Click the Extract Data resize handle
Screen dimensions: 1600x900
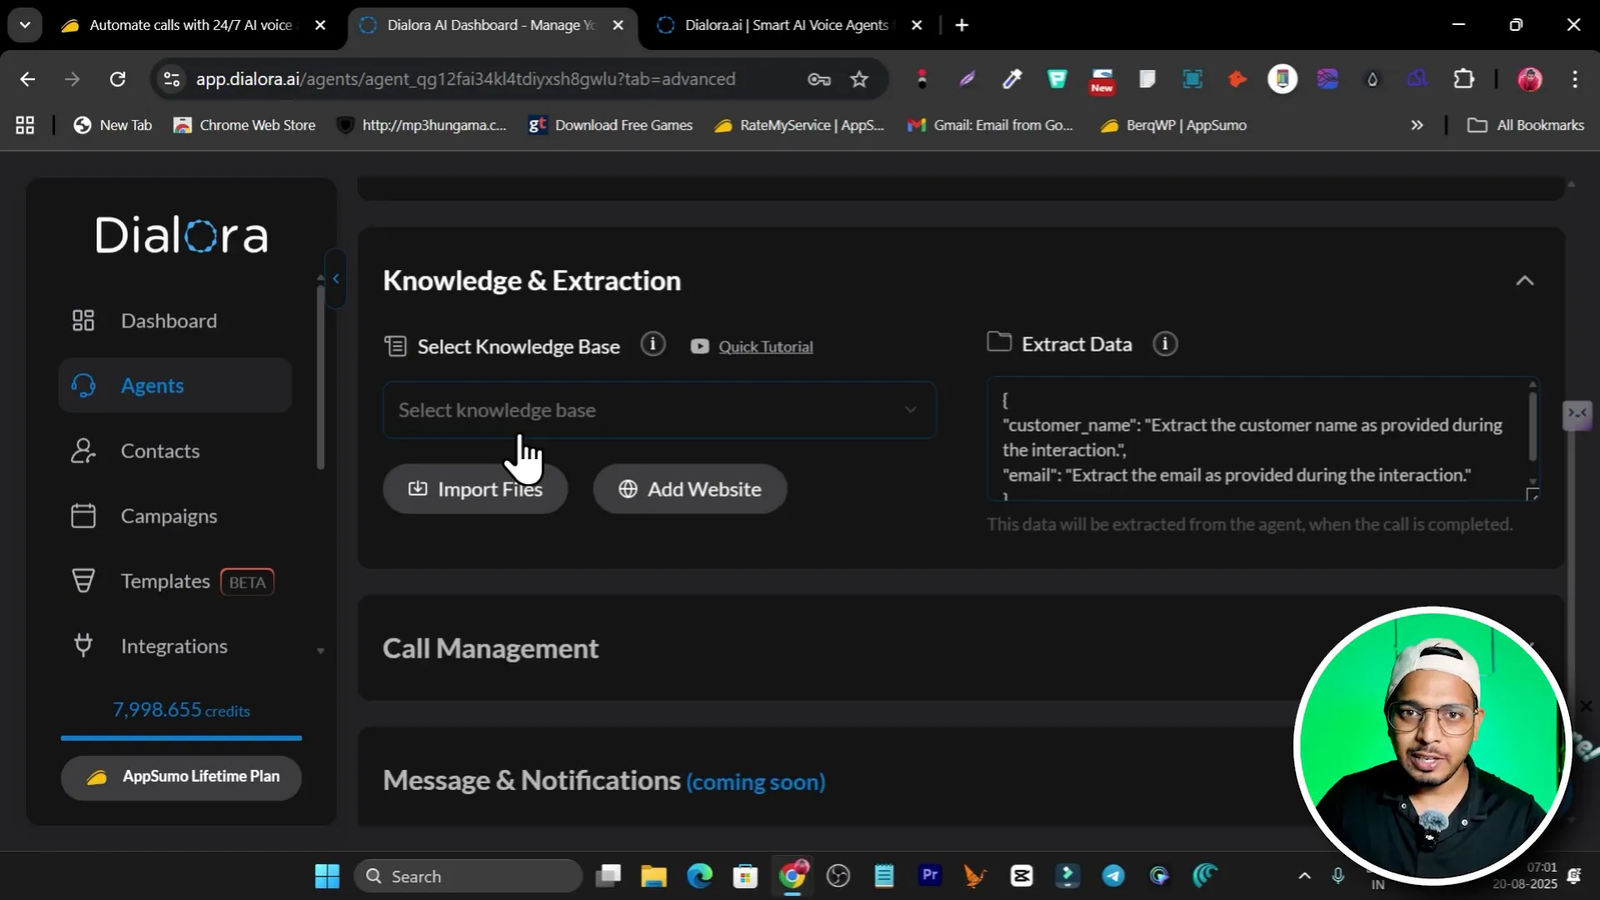[x=1532, y=494]
